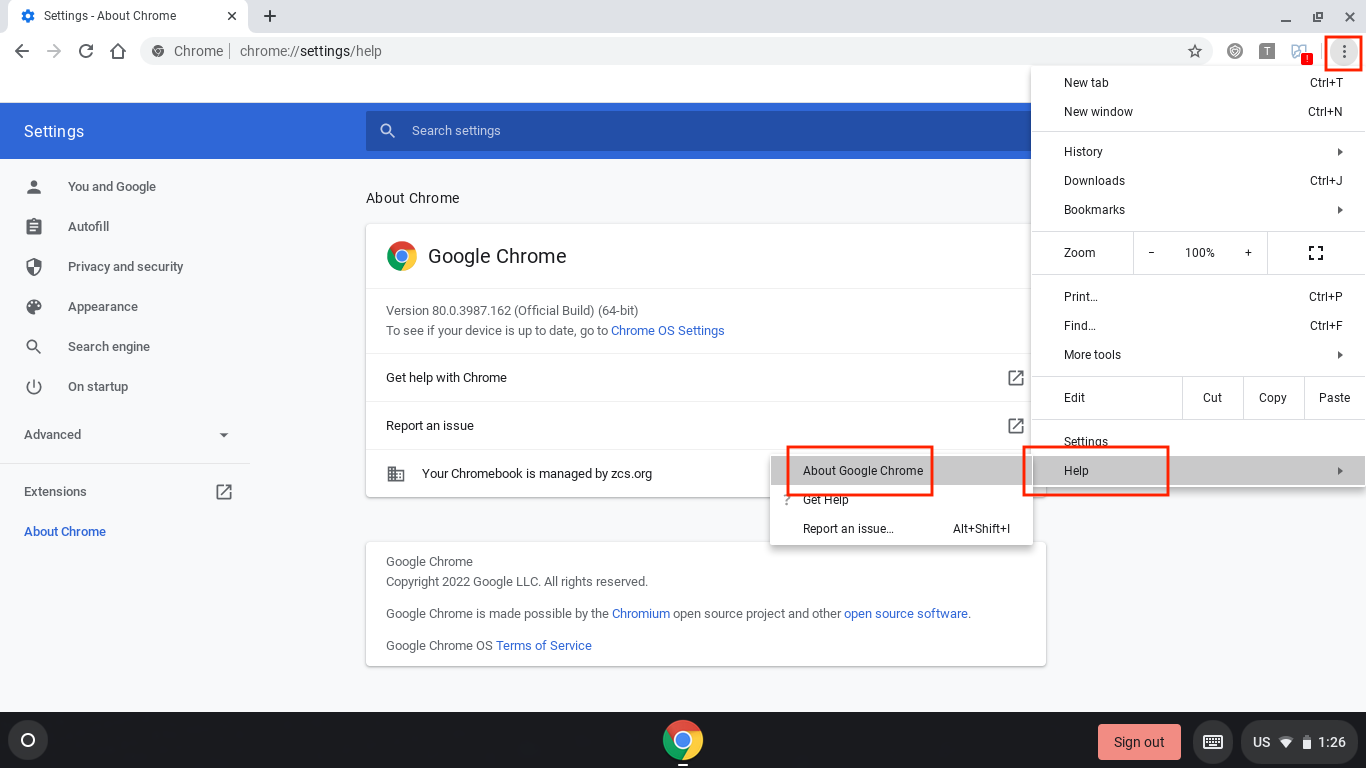Screen dimensions: 1366x768
Task: Select Report an issue… in submenu
Action: (901, 529)
